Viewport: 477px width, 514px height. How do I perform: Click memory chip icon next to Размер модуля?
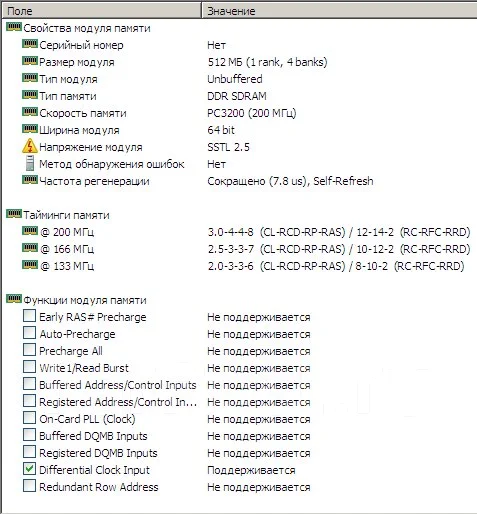(x=30, y=61)
